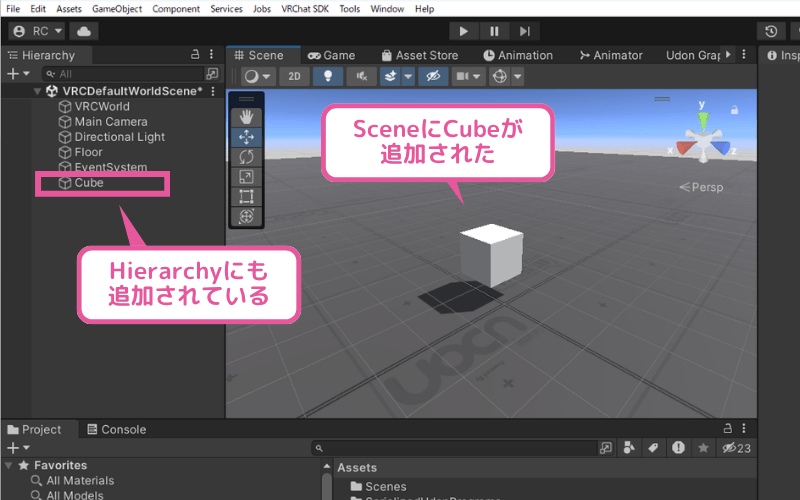Switch to the Asset Store tab
The height and width of the screenshot is (500, 800).
(x=420, y=55)
